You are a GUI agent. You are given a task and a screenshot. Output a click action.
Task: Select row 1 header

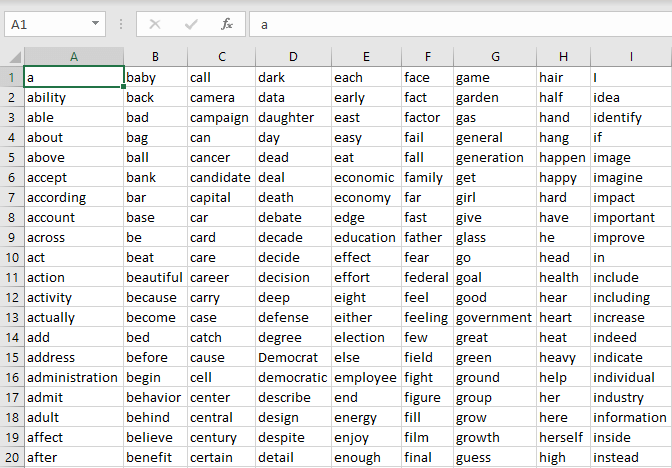click(12, 77)
